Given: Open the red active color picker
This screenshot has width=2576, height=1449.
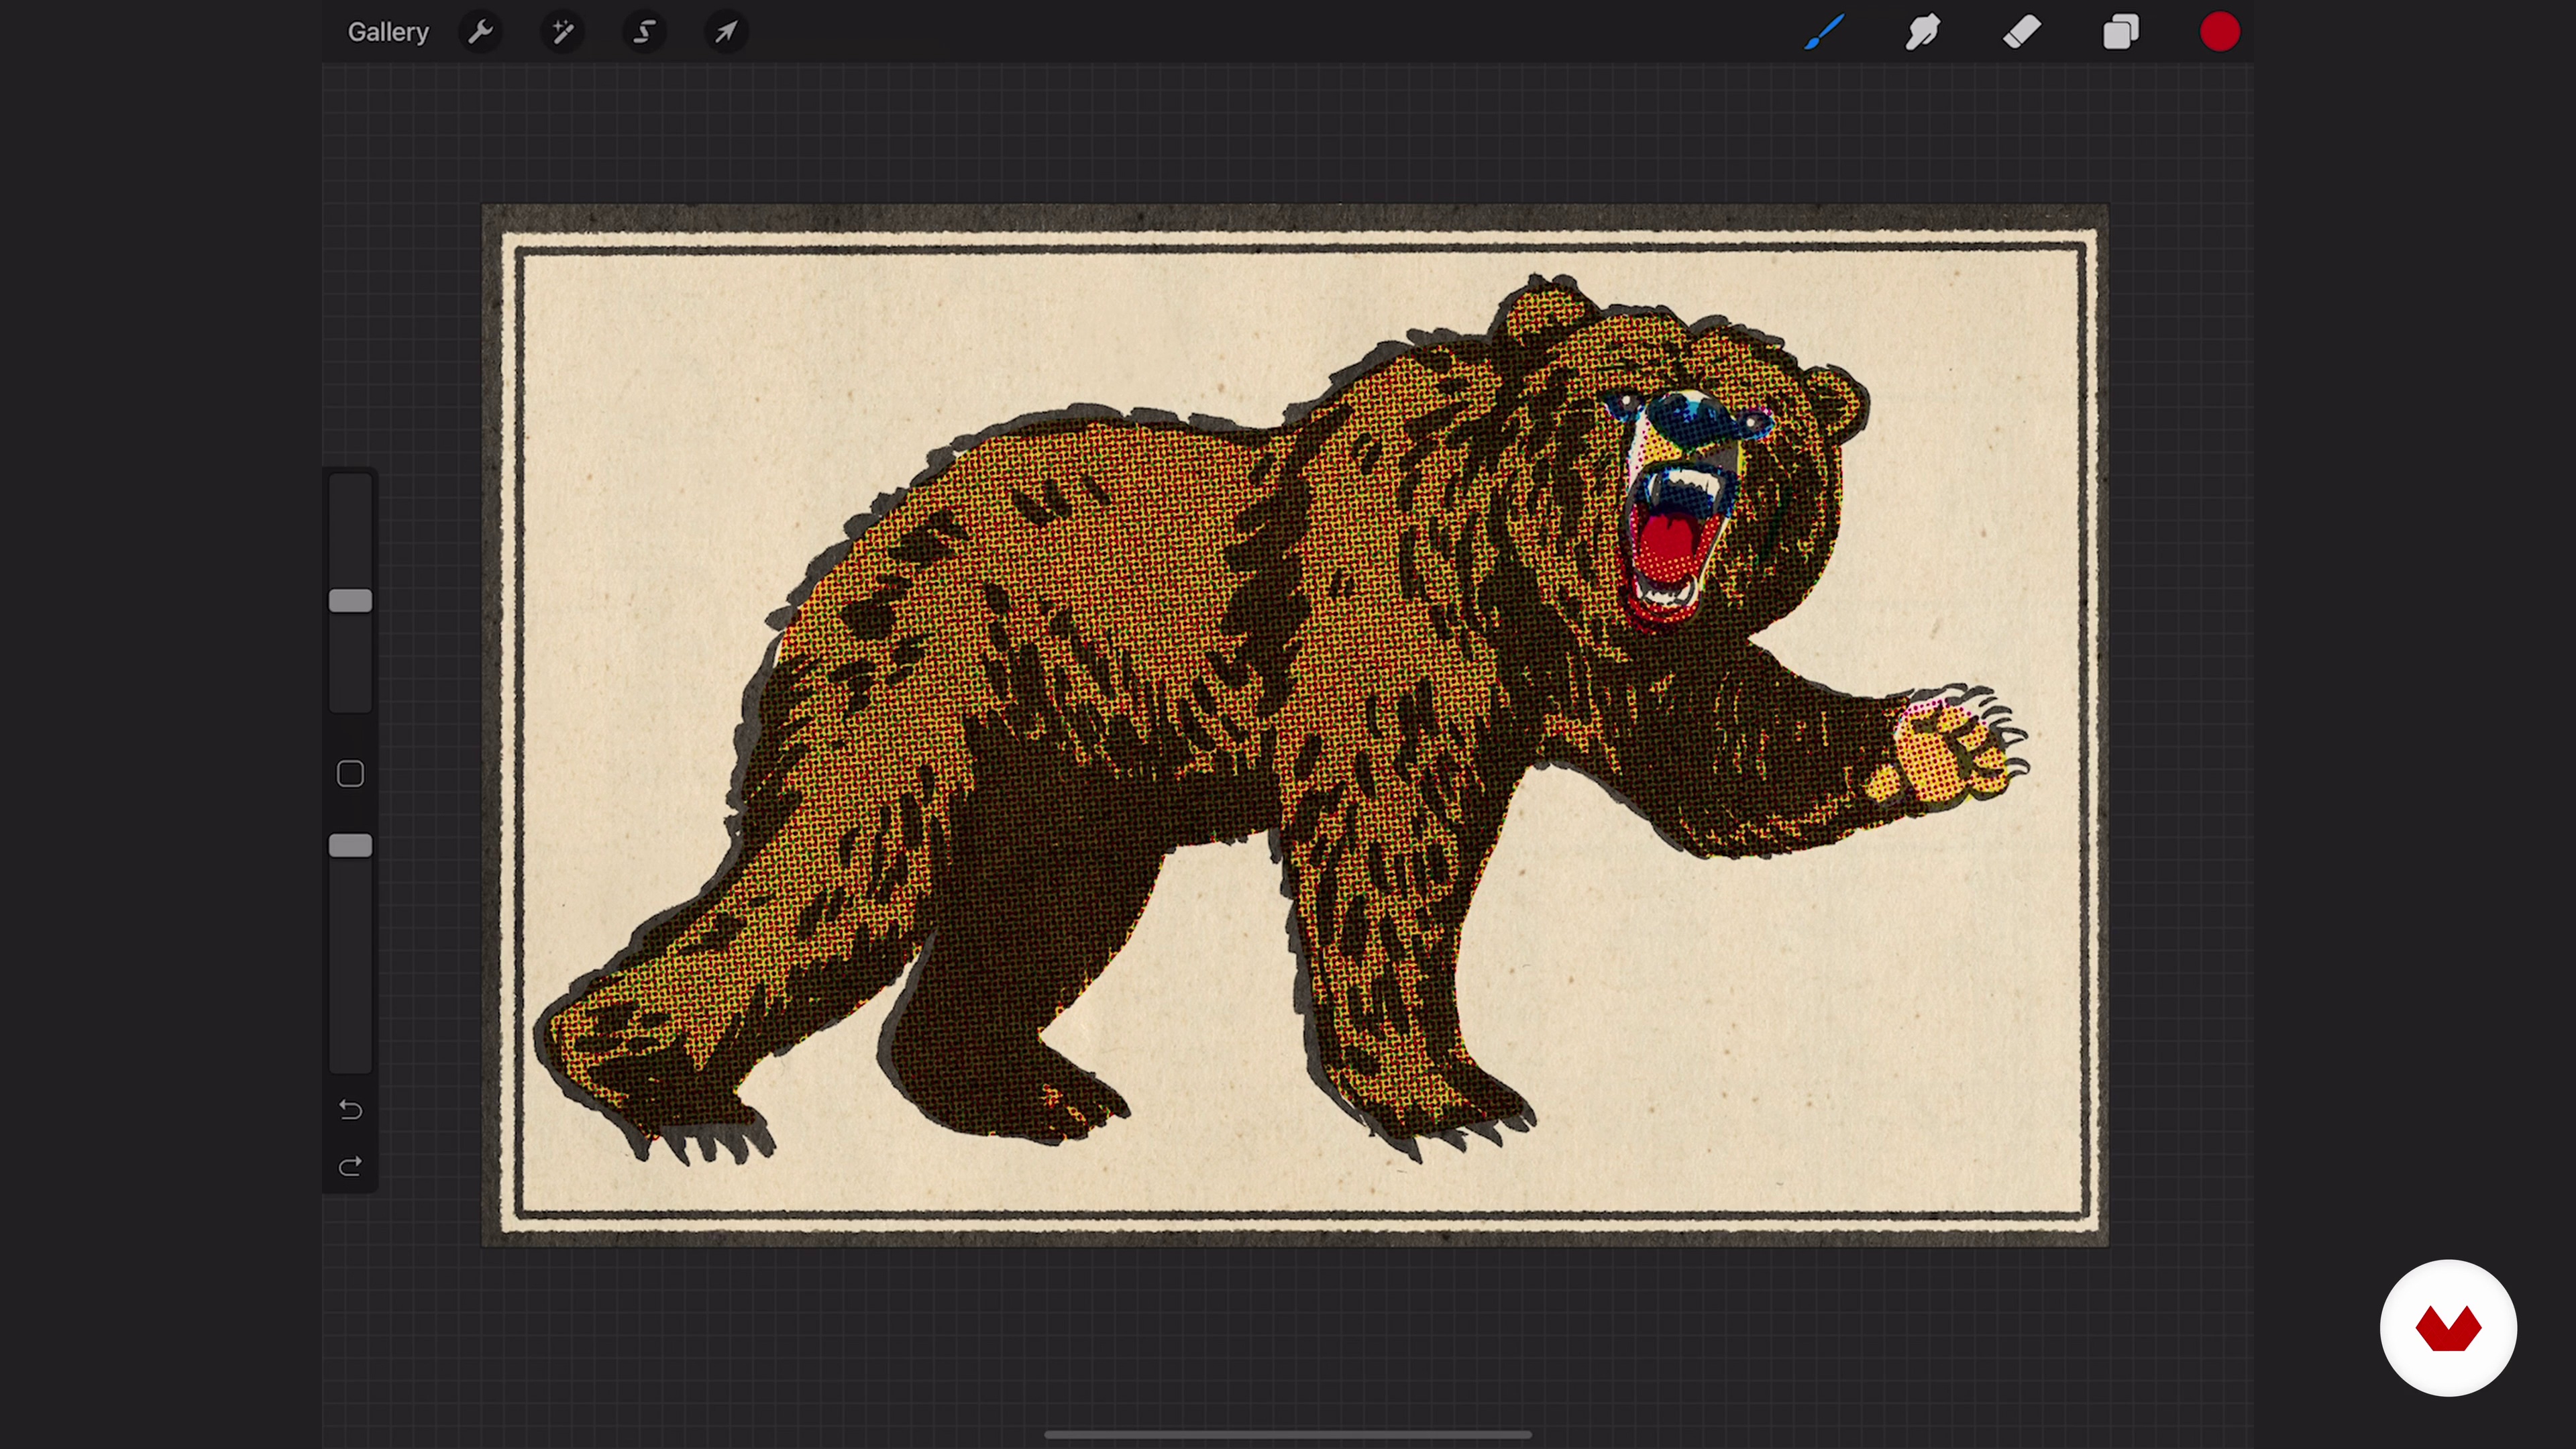Looking at the screenshot, I should pyautogui.click(x=2220, y=32).
